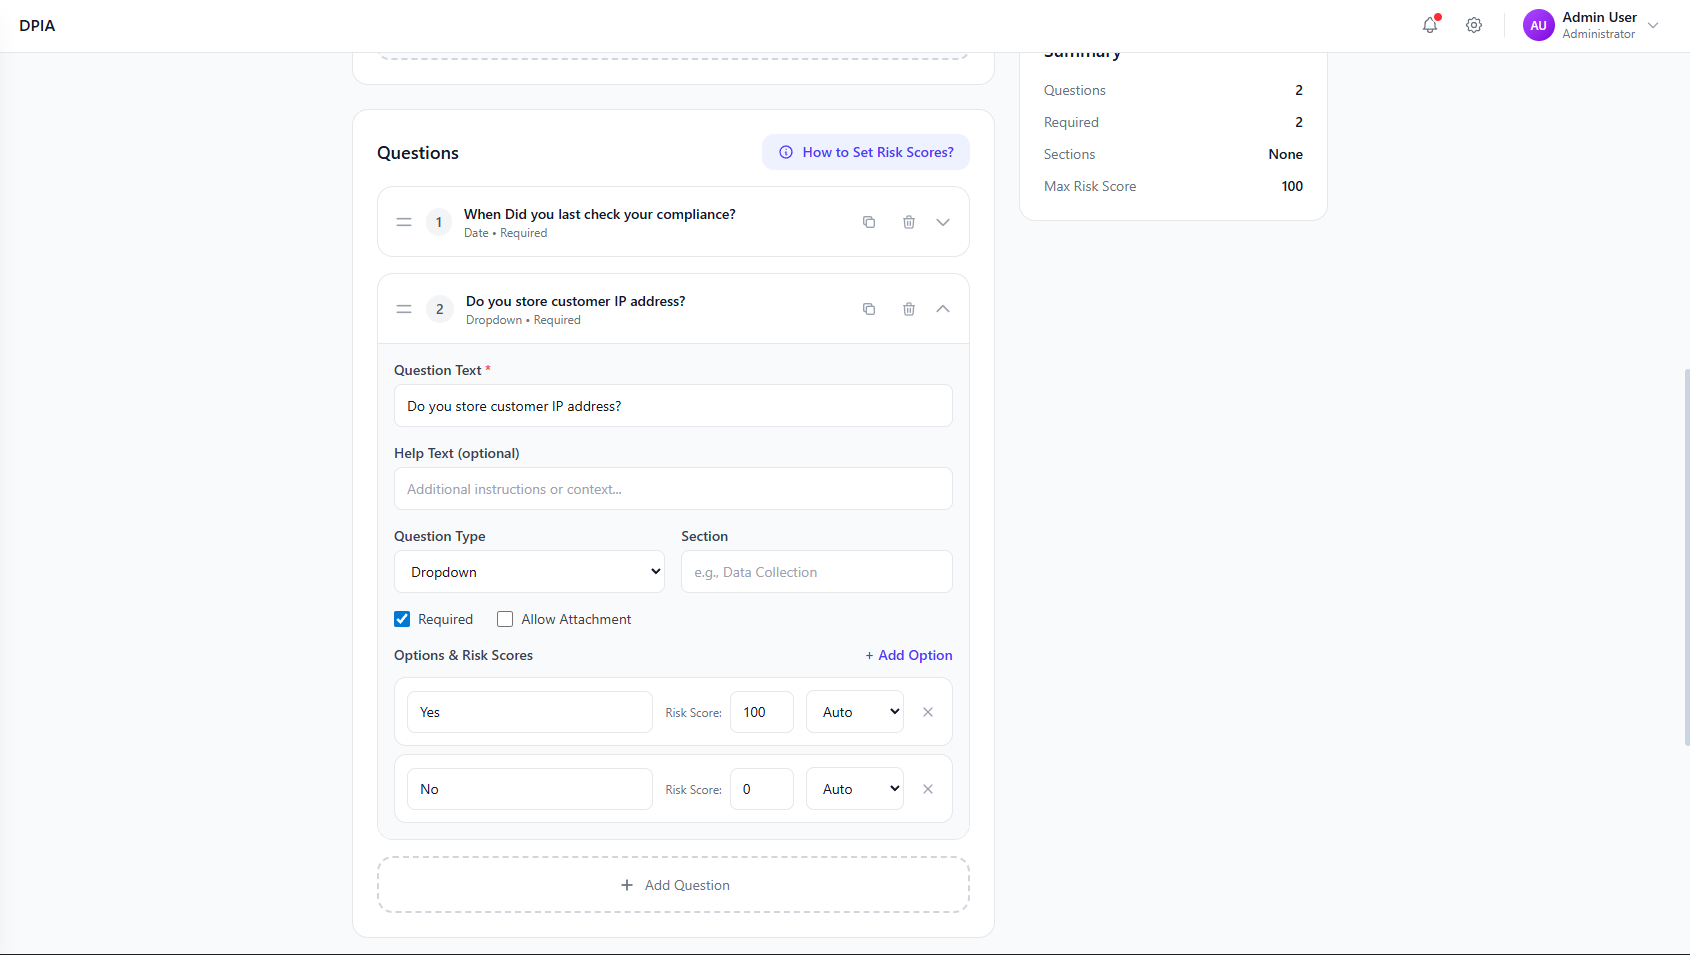Screen dimensions: 1690x955
Task: Click the Add Option link
Action: point(909,655)
